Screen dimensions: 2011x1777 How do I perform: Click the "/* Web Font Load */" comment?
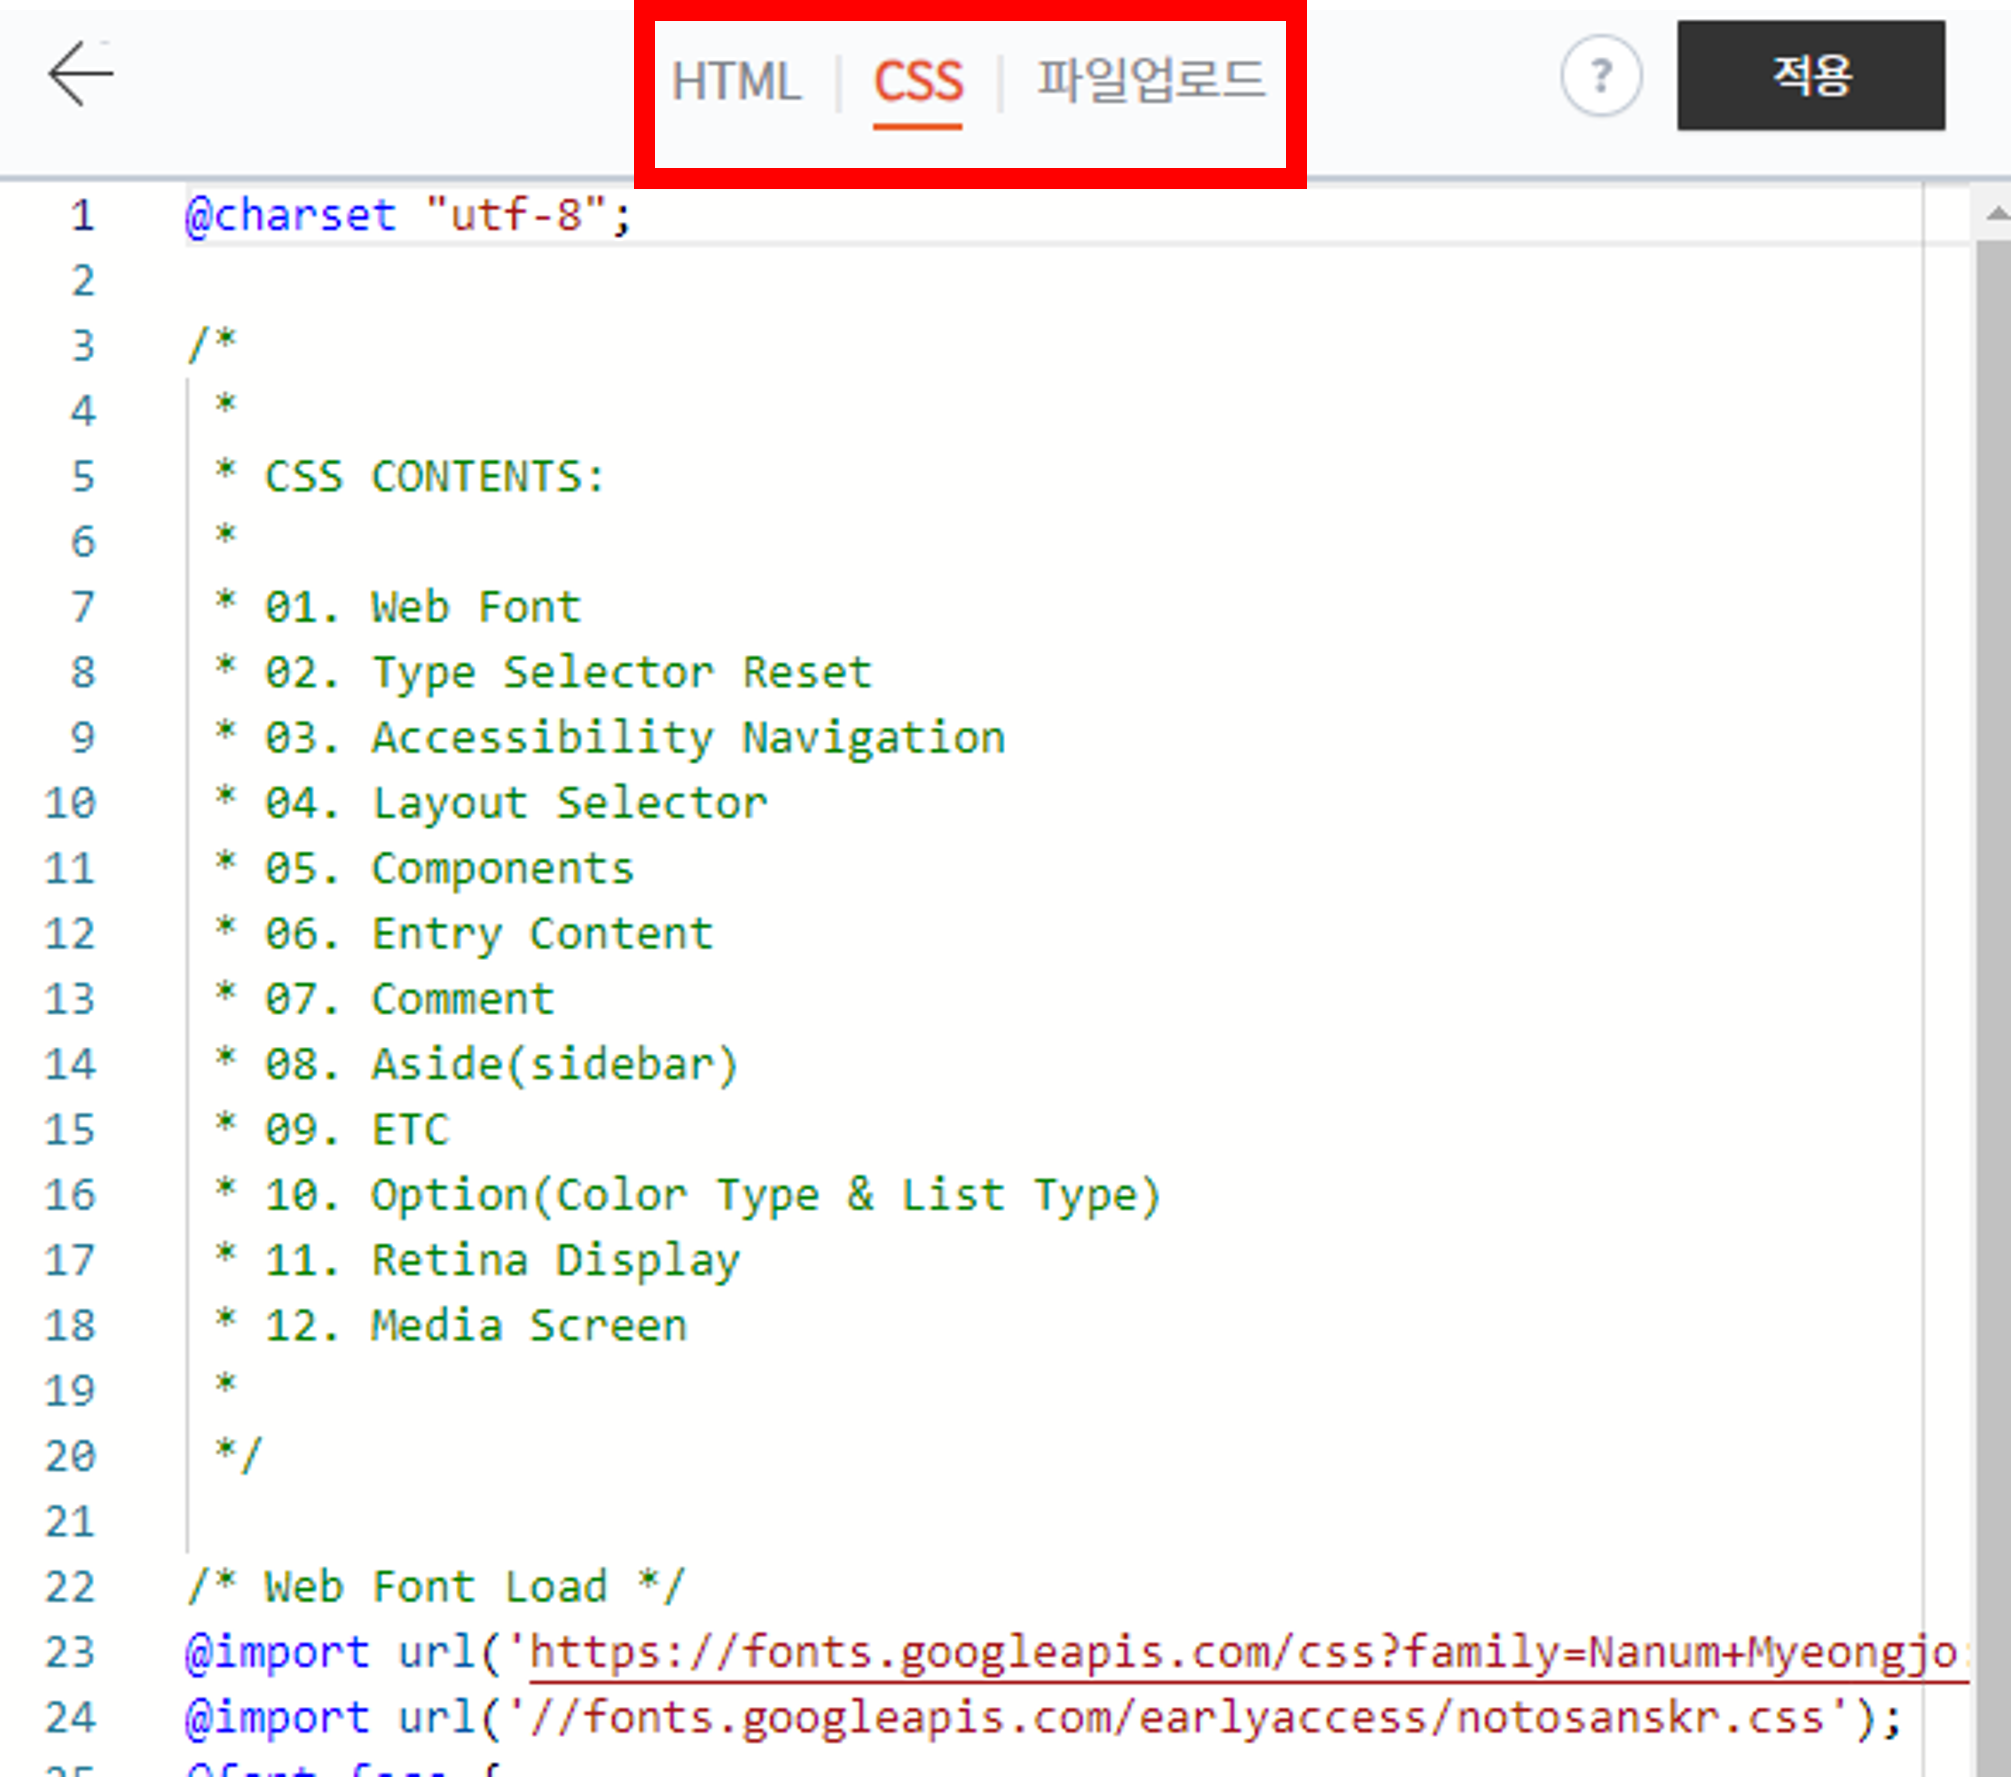[x=436, y=1587]
